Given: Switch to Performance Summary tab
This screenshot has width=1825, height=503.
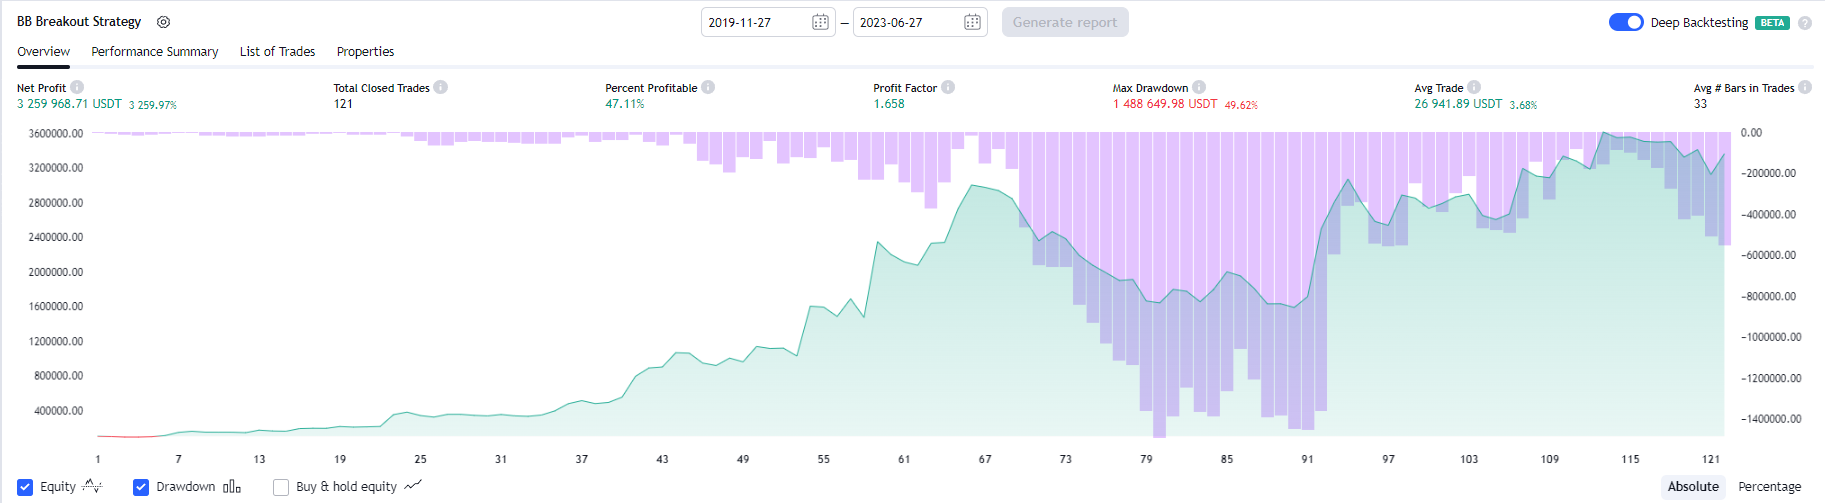Looking at the screenshot, I should point(155,52).
